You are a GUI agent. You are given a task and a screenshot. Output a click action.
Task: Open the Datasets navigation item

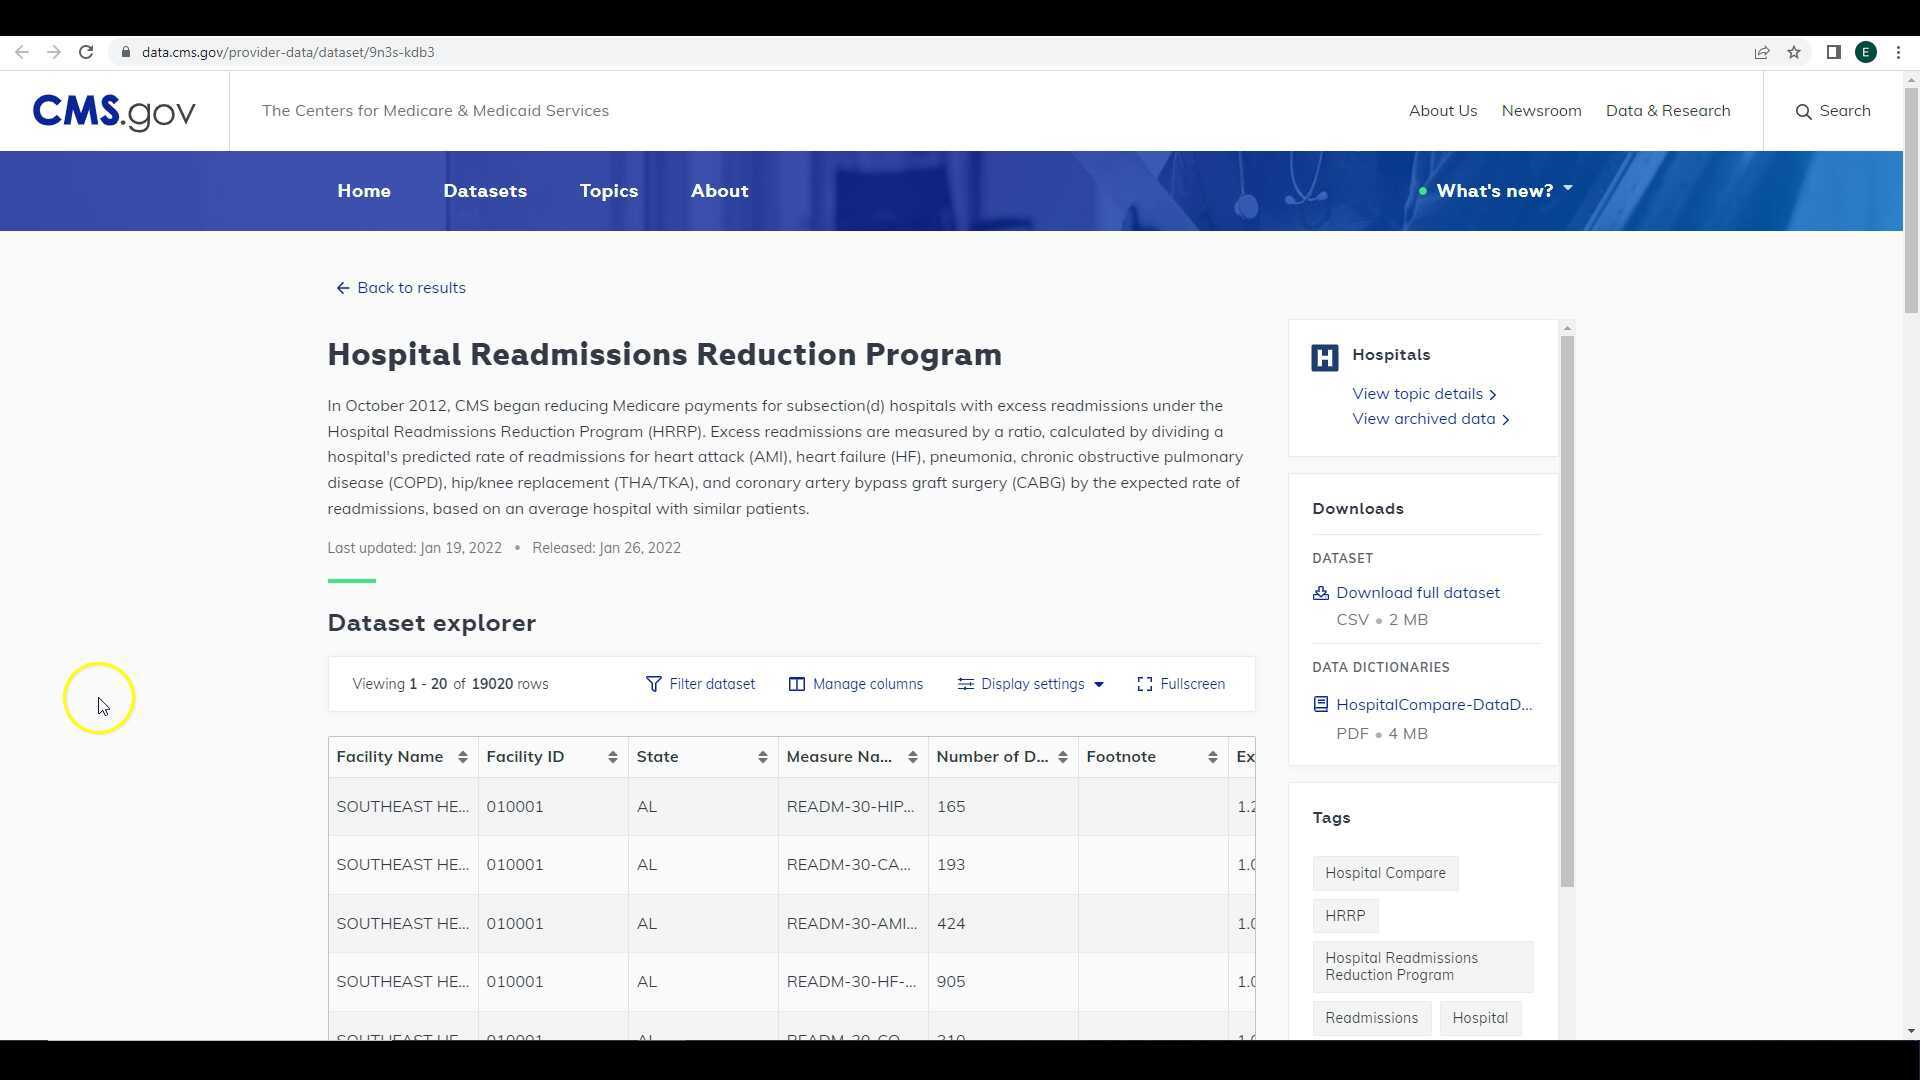pos(485,191)
